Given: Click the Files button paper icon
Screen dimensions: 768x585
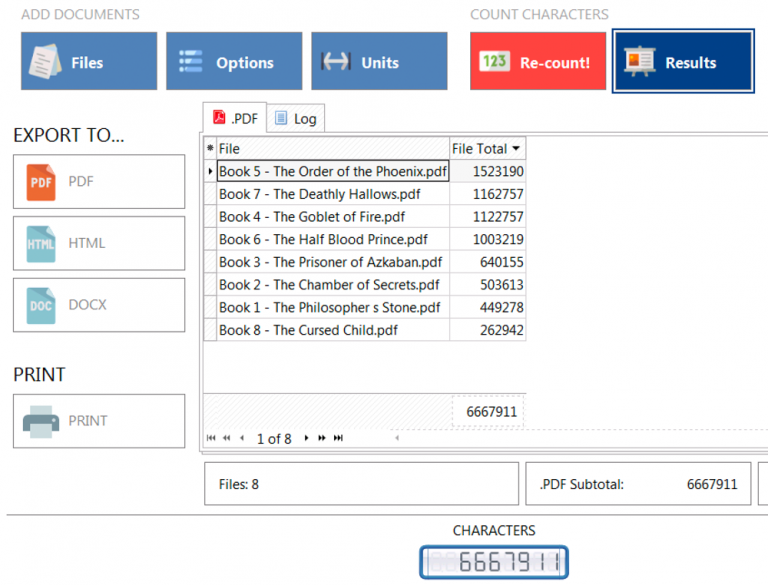Looking at the screenshot, I should [45, 61].
